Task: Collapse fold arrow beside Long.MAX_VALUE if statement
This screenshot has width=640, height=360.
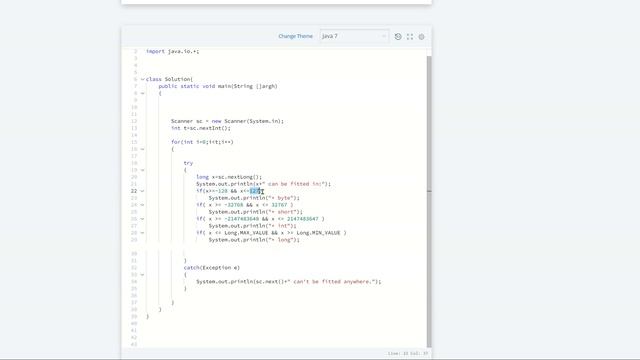Action: (142, 233)
